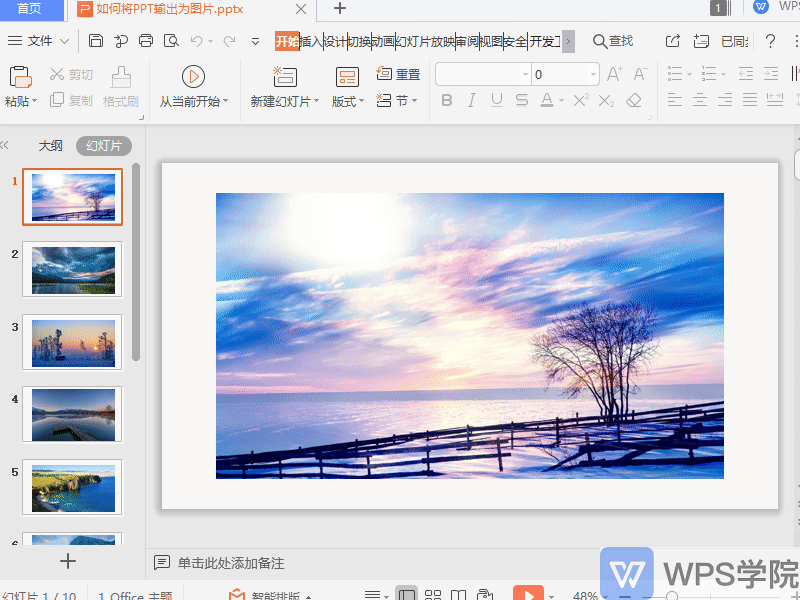Screen dimensions: 800x600
Task: Click the 重置 reset button
Action: click(398, 74)
